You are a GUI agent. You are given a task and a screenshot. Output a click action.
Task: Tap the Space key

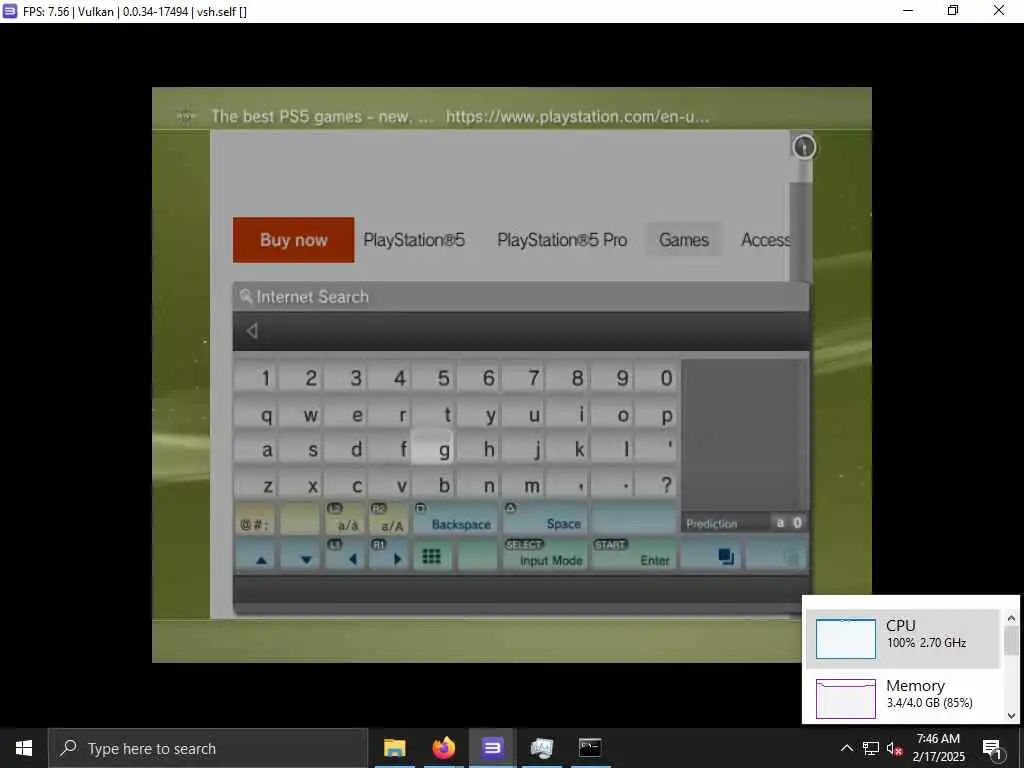[x=545, y=520]
